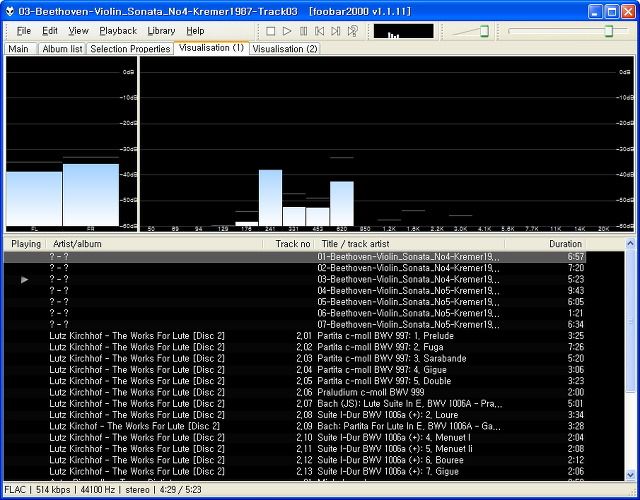Click playlist scrollbar down arrow
Image resolution: width=640 pixels, height=500 pixels.
tap(631, 475)
